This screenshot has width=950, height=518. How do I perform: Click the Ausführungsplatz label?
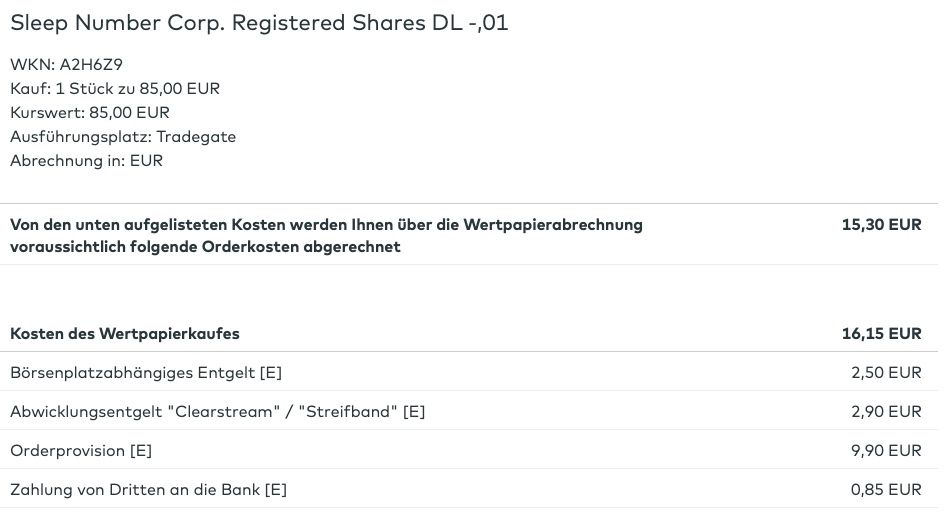80,137
